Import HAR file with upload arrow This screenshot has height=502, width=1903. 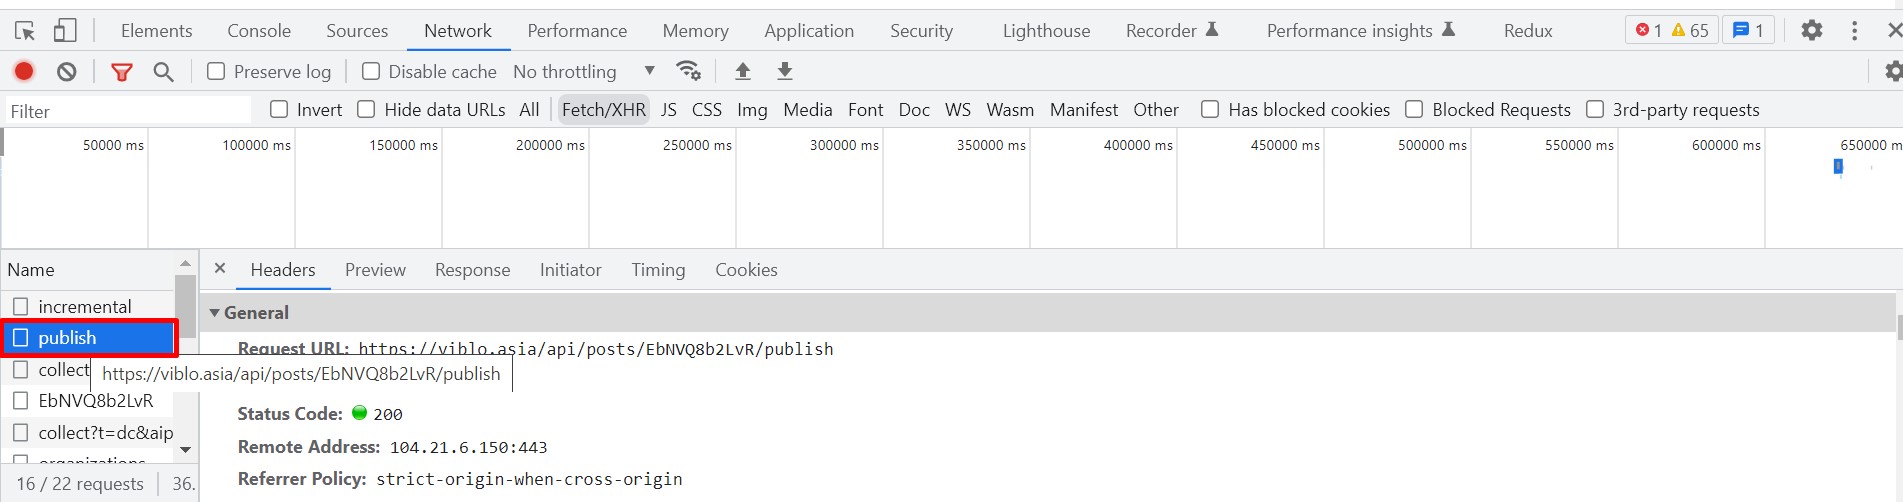click(x=742, y=71)
